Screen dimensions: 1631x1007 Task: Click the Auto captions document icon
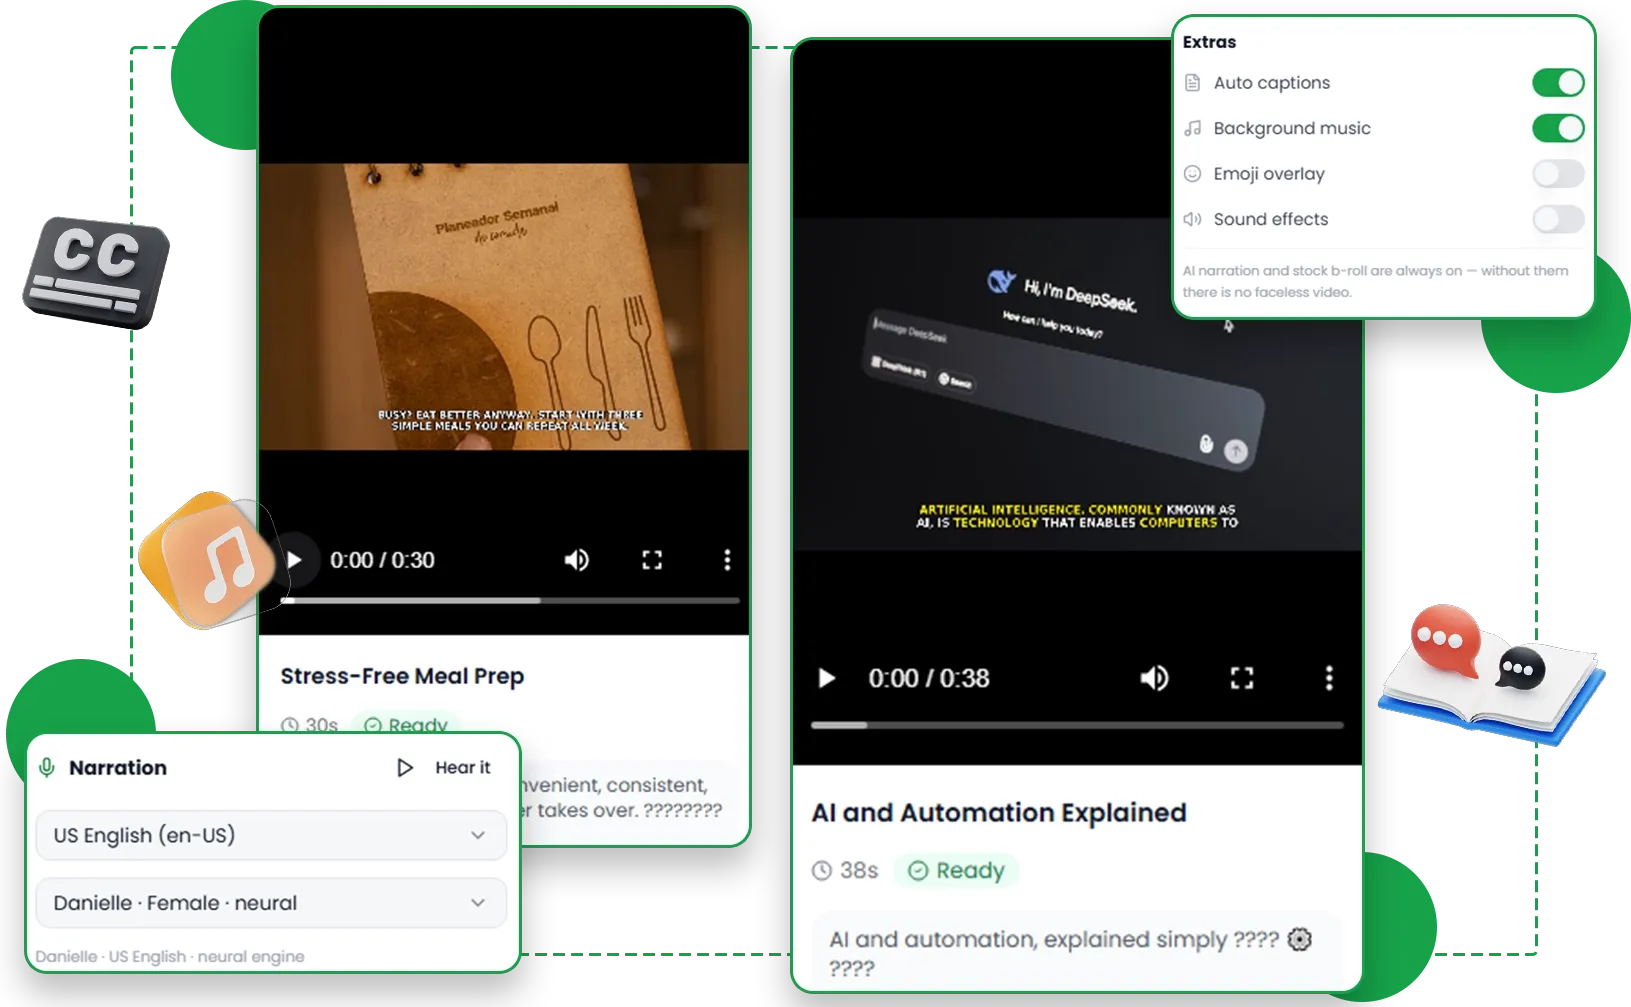[x=1192, y=83]
